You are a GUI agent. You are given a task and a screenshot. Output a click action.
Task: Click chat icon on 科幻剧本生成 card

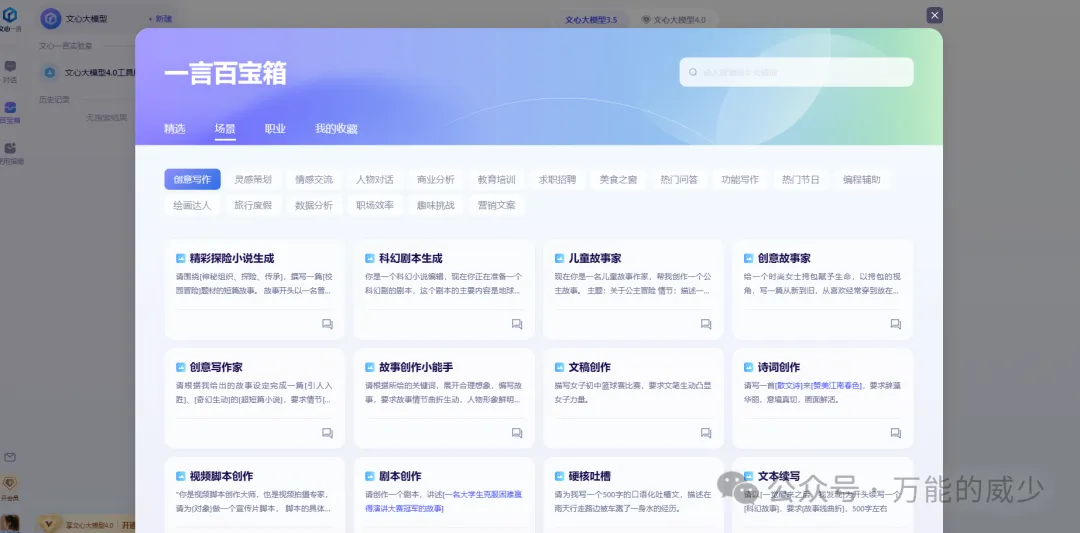[x=517, y=324]
